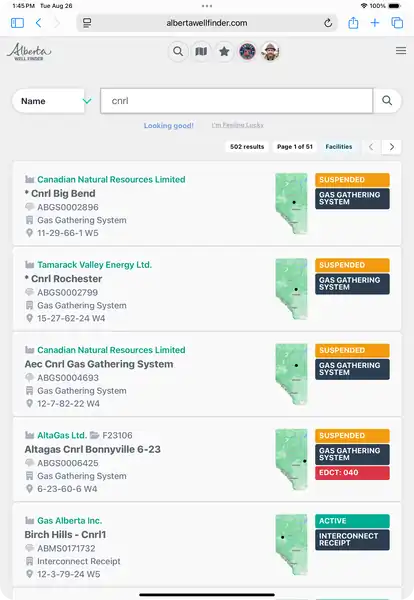This screenshot has width=414, height=600.
Task: Click the SUSPENDED badge on Cnrl Big Bend
Action: click(x=352, y=179)
